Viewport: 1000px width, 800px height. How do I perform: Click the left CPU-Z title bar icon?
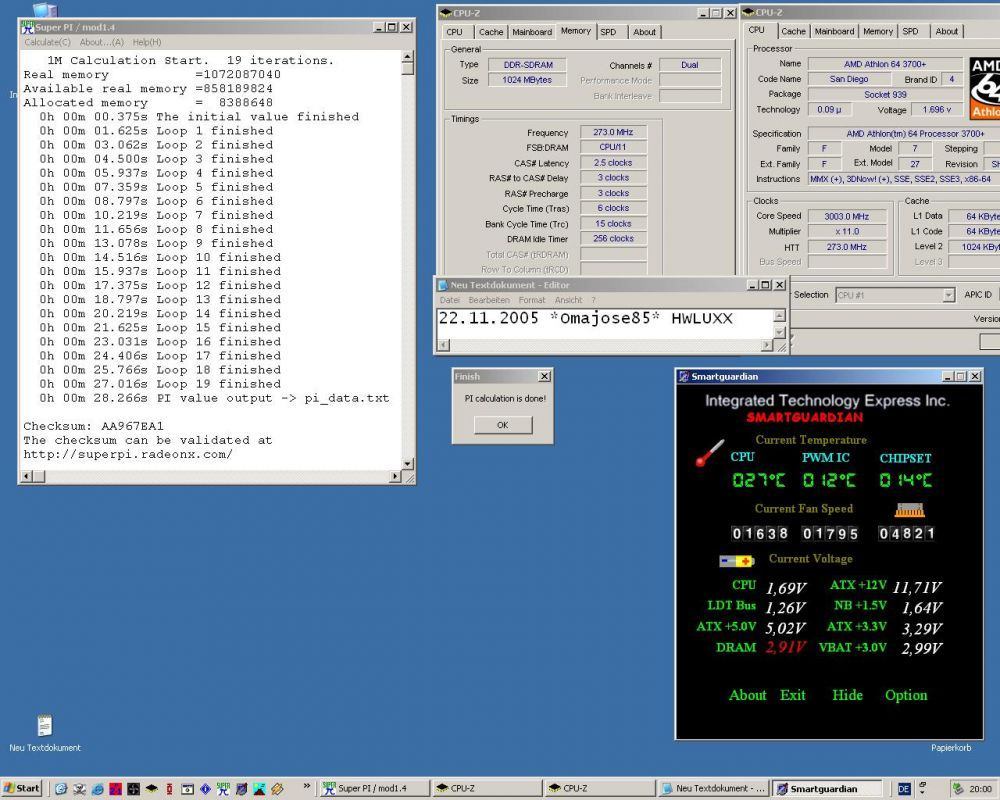coord(446,13)
